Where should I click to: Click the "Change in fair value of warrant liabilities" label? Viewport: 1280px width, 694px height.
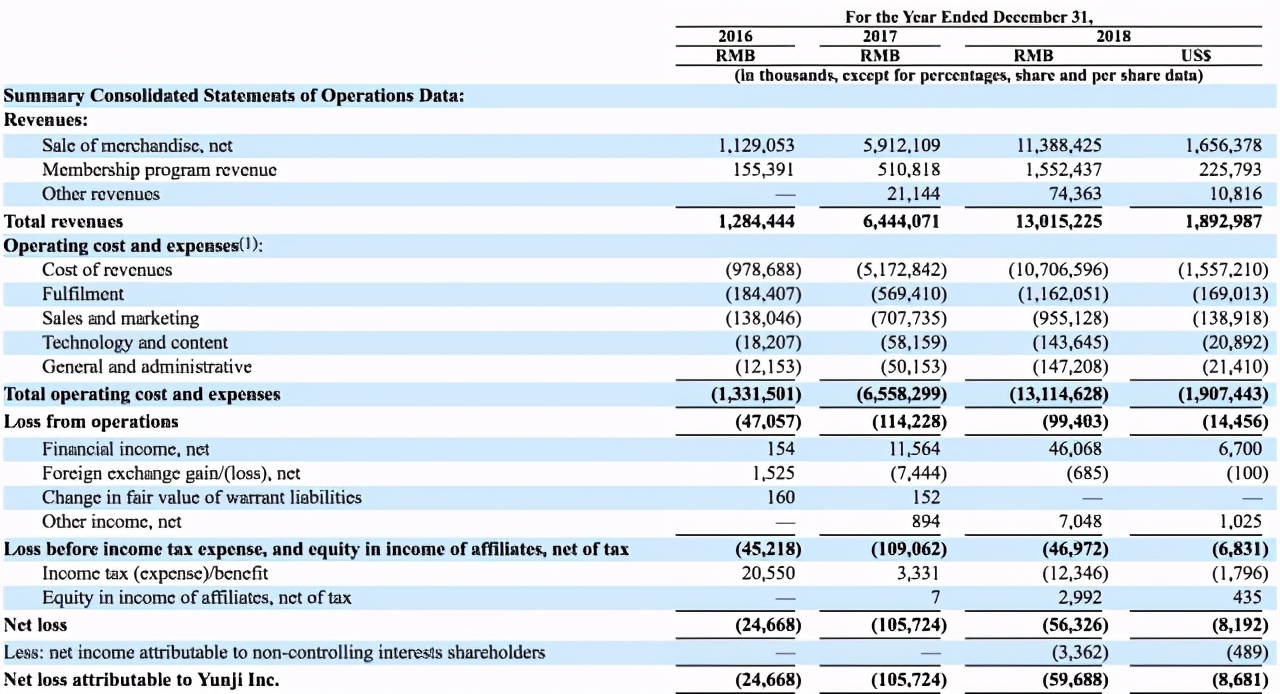tap(201, 497)
